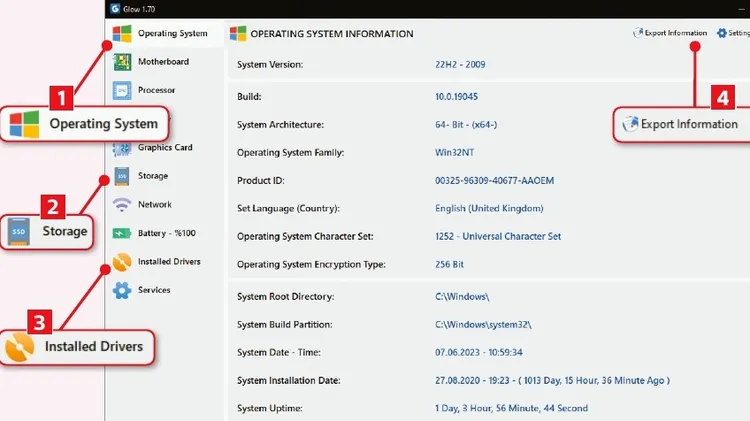Click the Operating System Windows logo icon in sidebar

(x=122, y=33)
